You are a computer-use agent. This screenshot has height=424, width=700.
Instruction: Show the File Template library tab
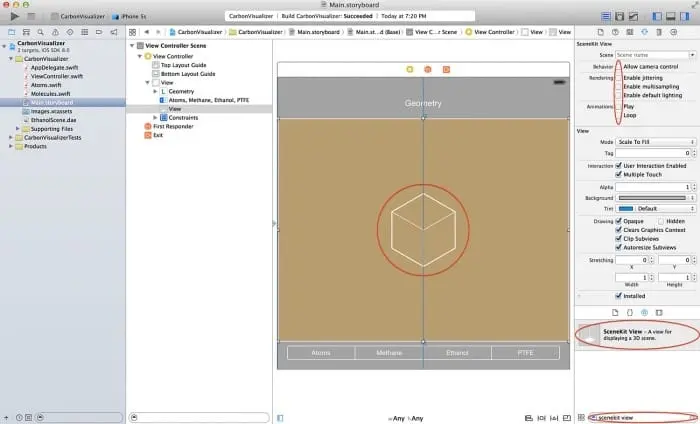pyautogui.click(x=615, y=312)
